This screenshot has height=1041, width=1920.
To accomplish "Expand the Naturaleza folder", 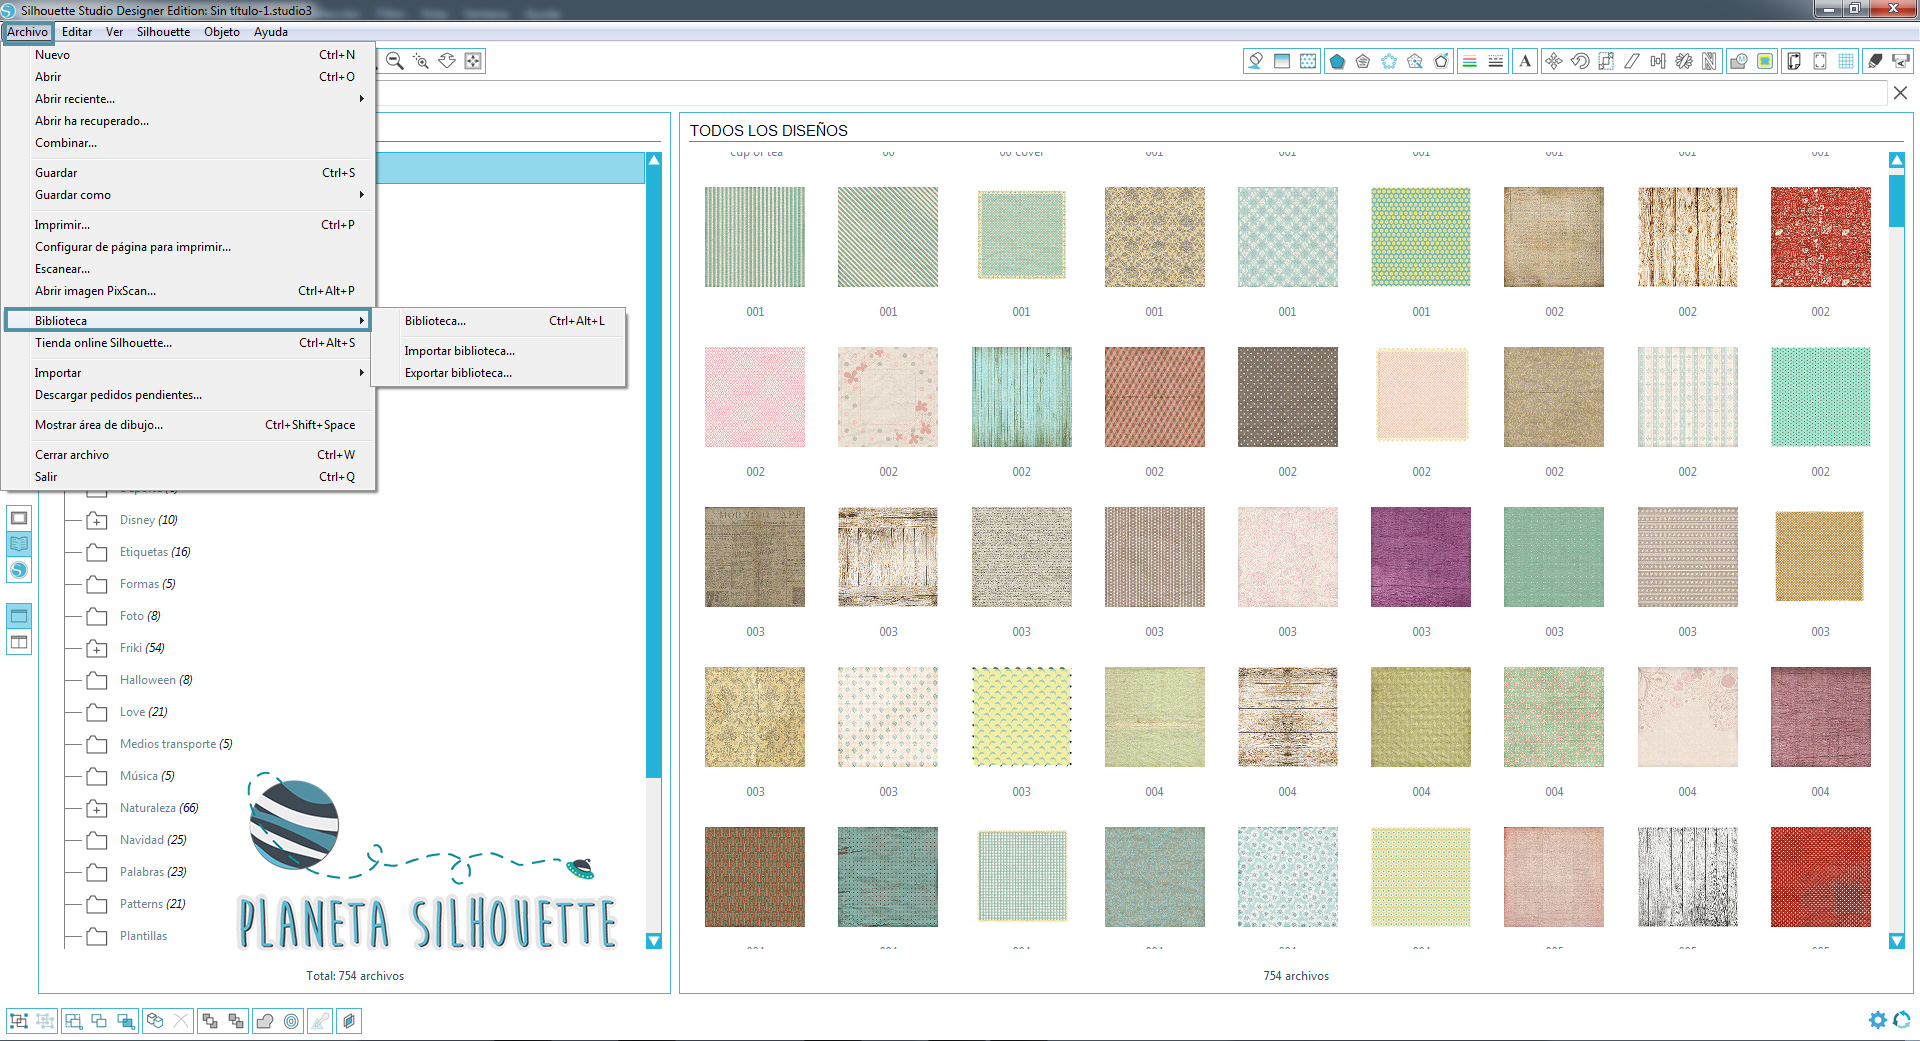I will coord(97,809).
